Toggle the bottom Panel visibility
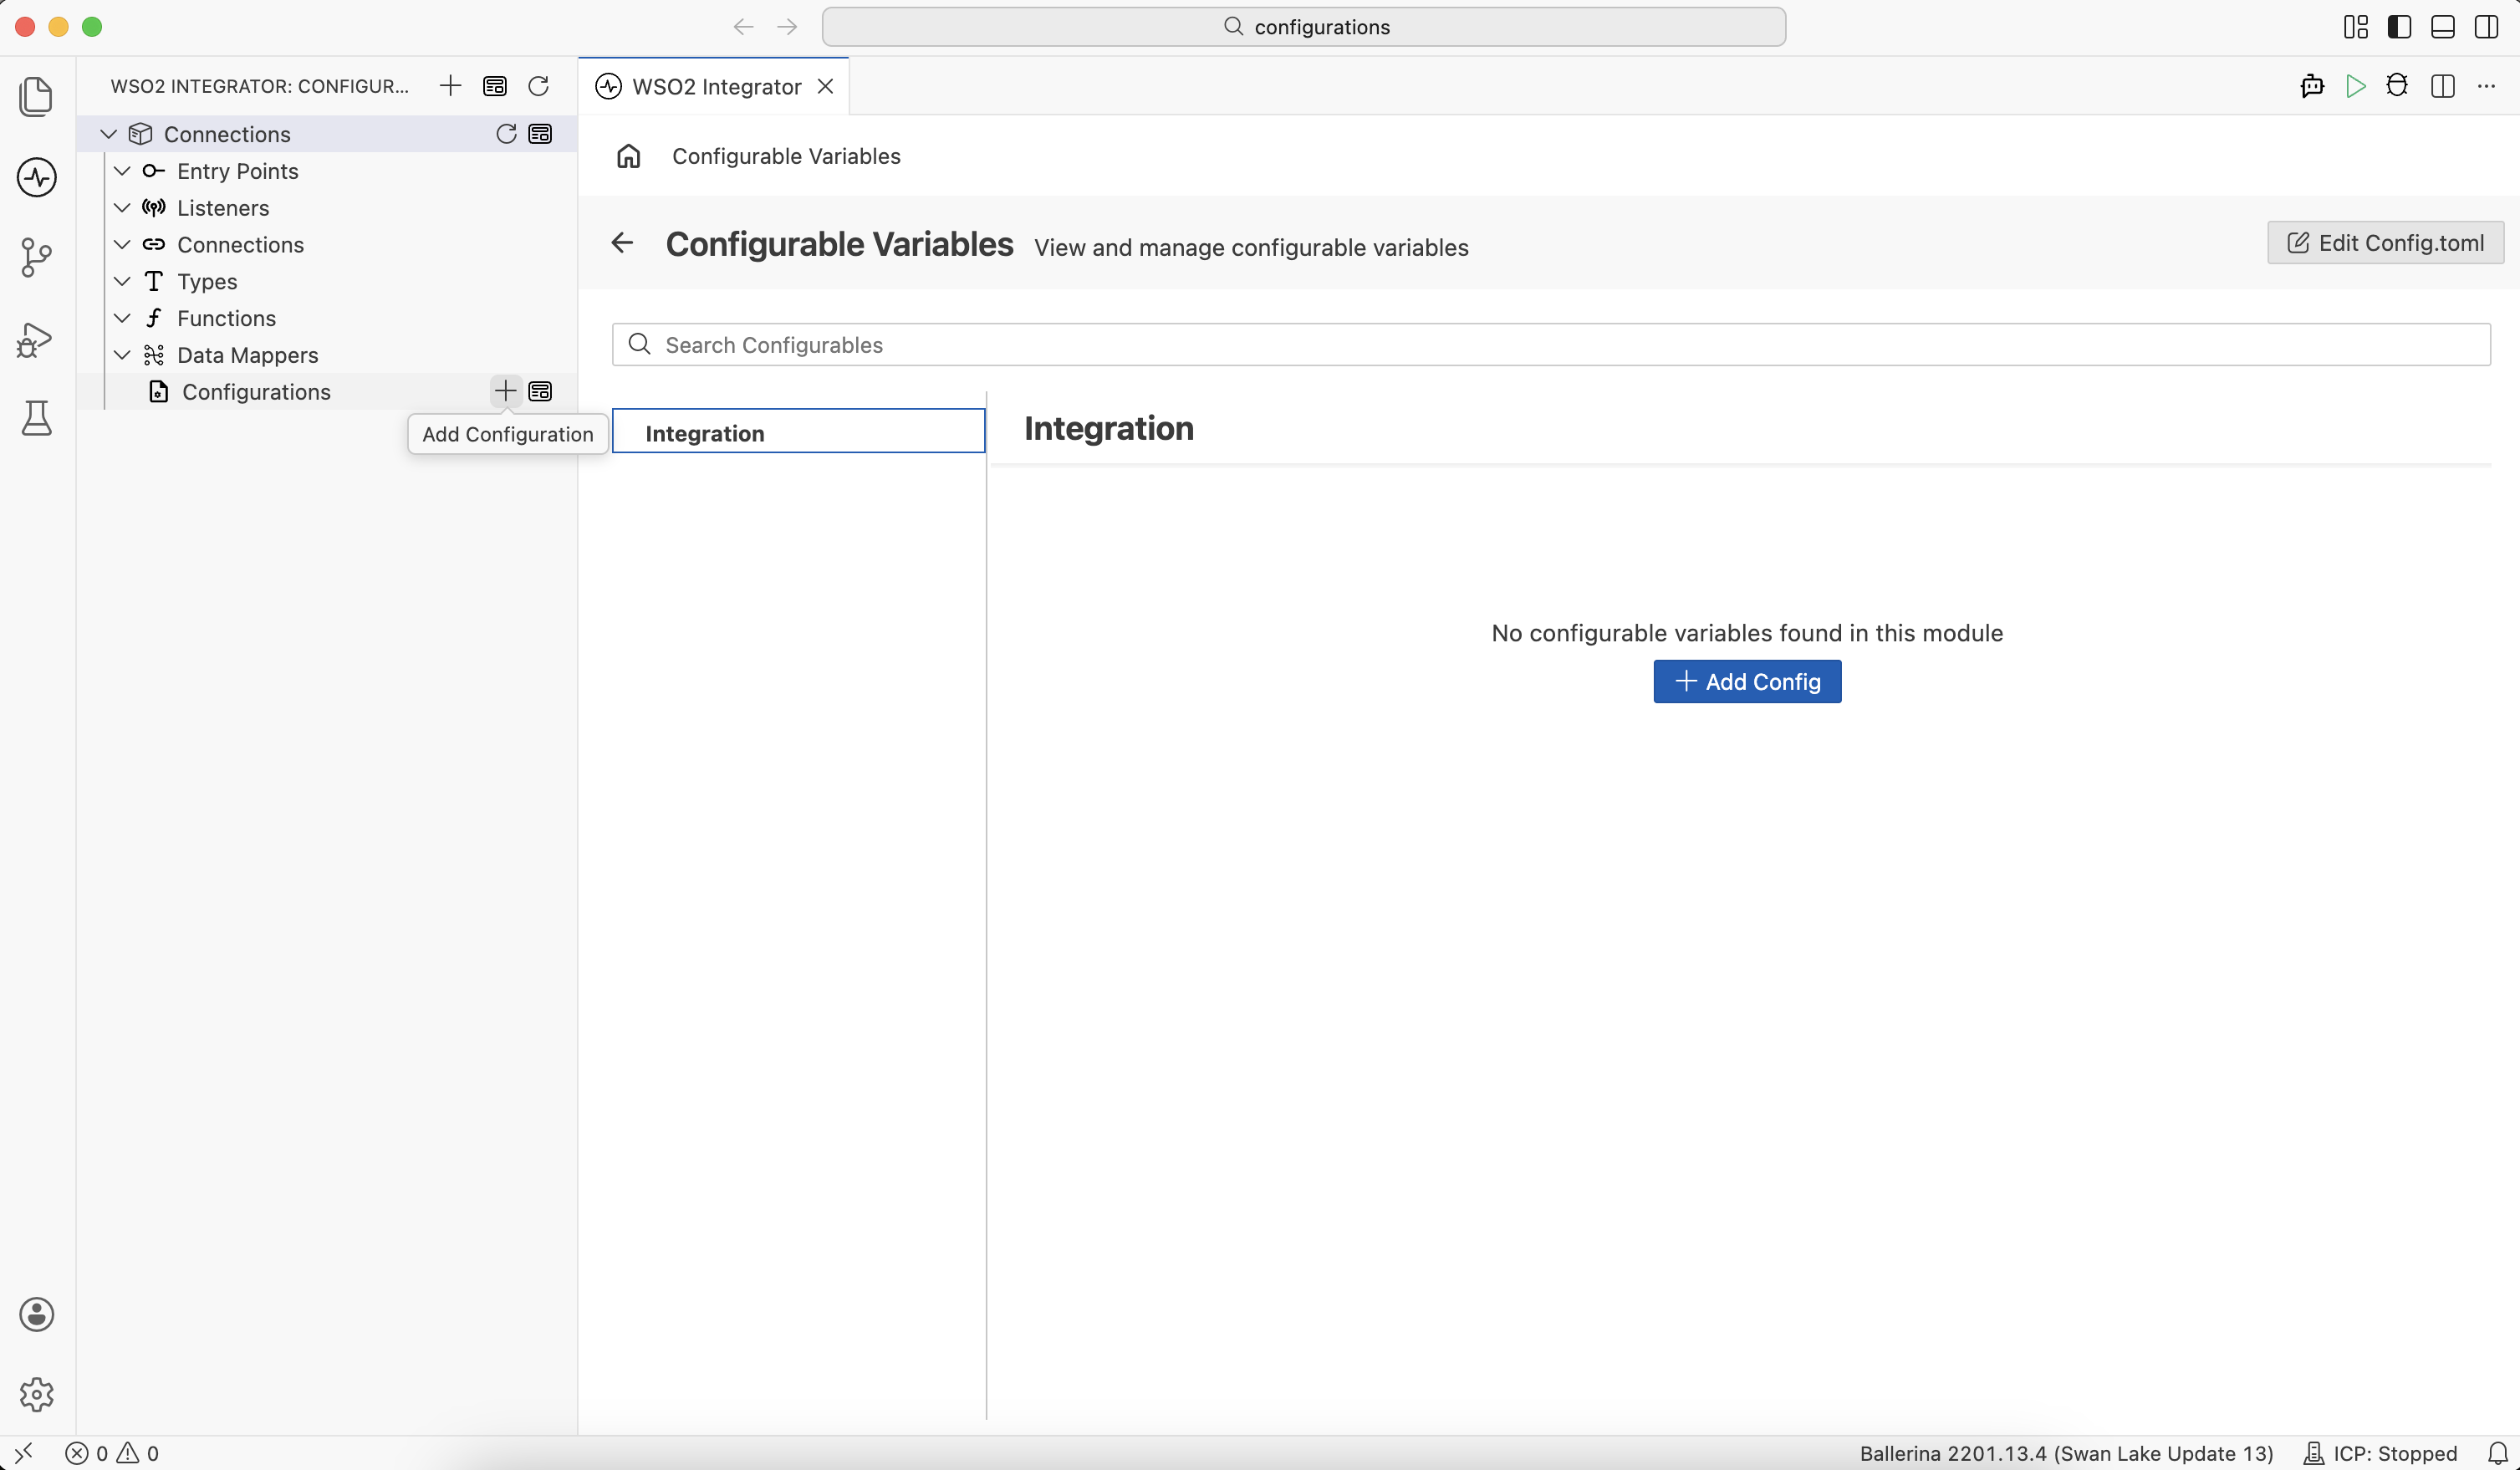Screen dimensions: 2520x1470 [x=2443, y=27]
